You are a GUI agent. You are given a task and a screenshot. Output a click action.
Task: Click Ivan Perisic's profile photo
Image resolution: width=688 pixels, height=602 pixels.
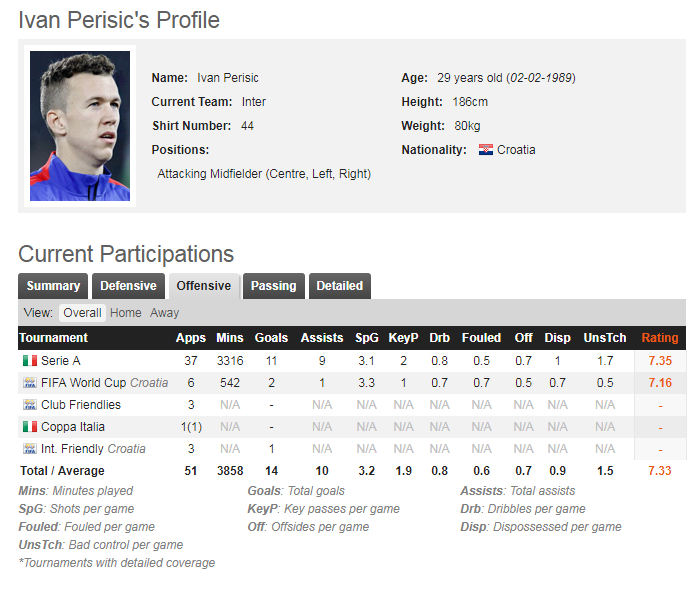point(80,126)
